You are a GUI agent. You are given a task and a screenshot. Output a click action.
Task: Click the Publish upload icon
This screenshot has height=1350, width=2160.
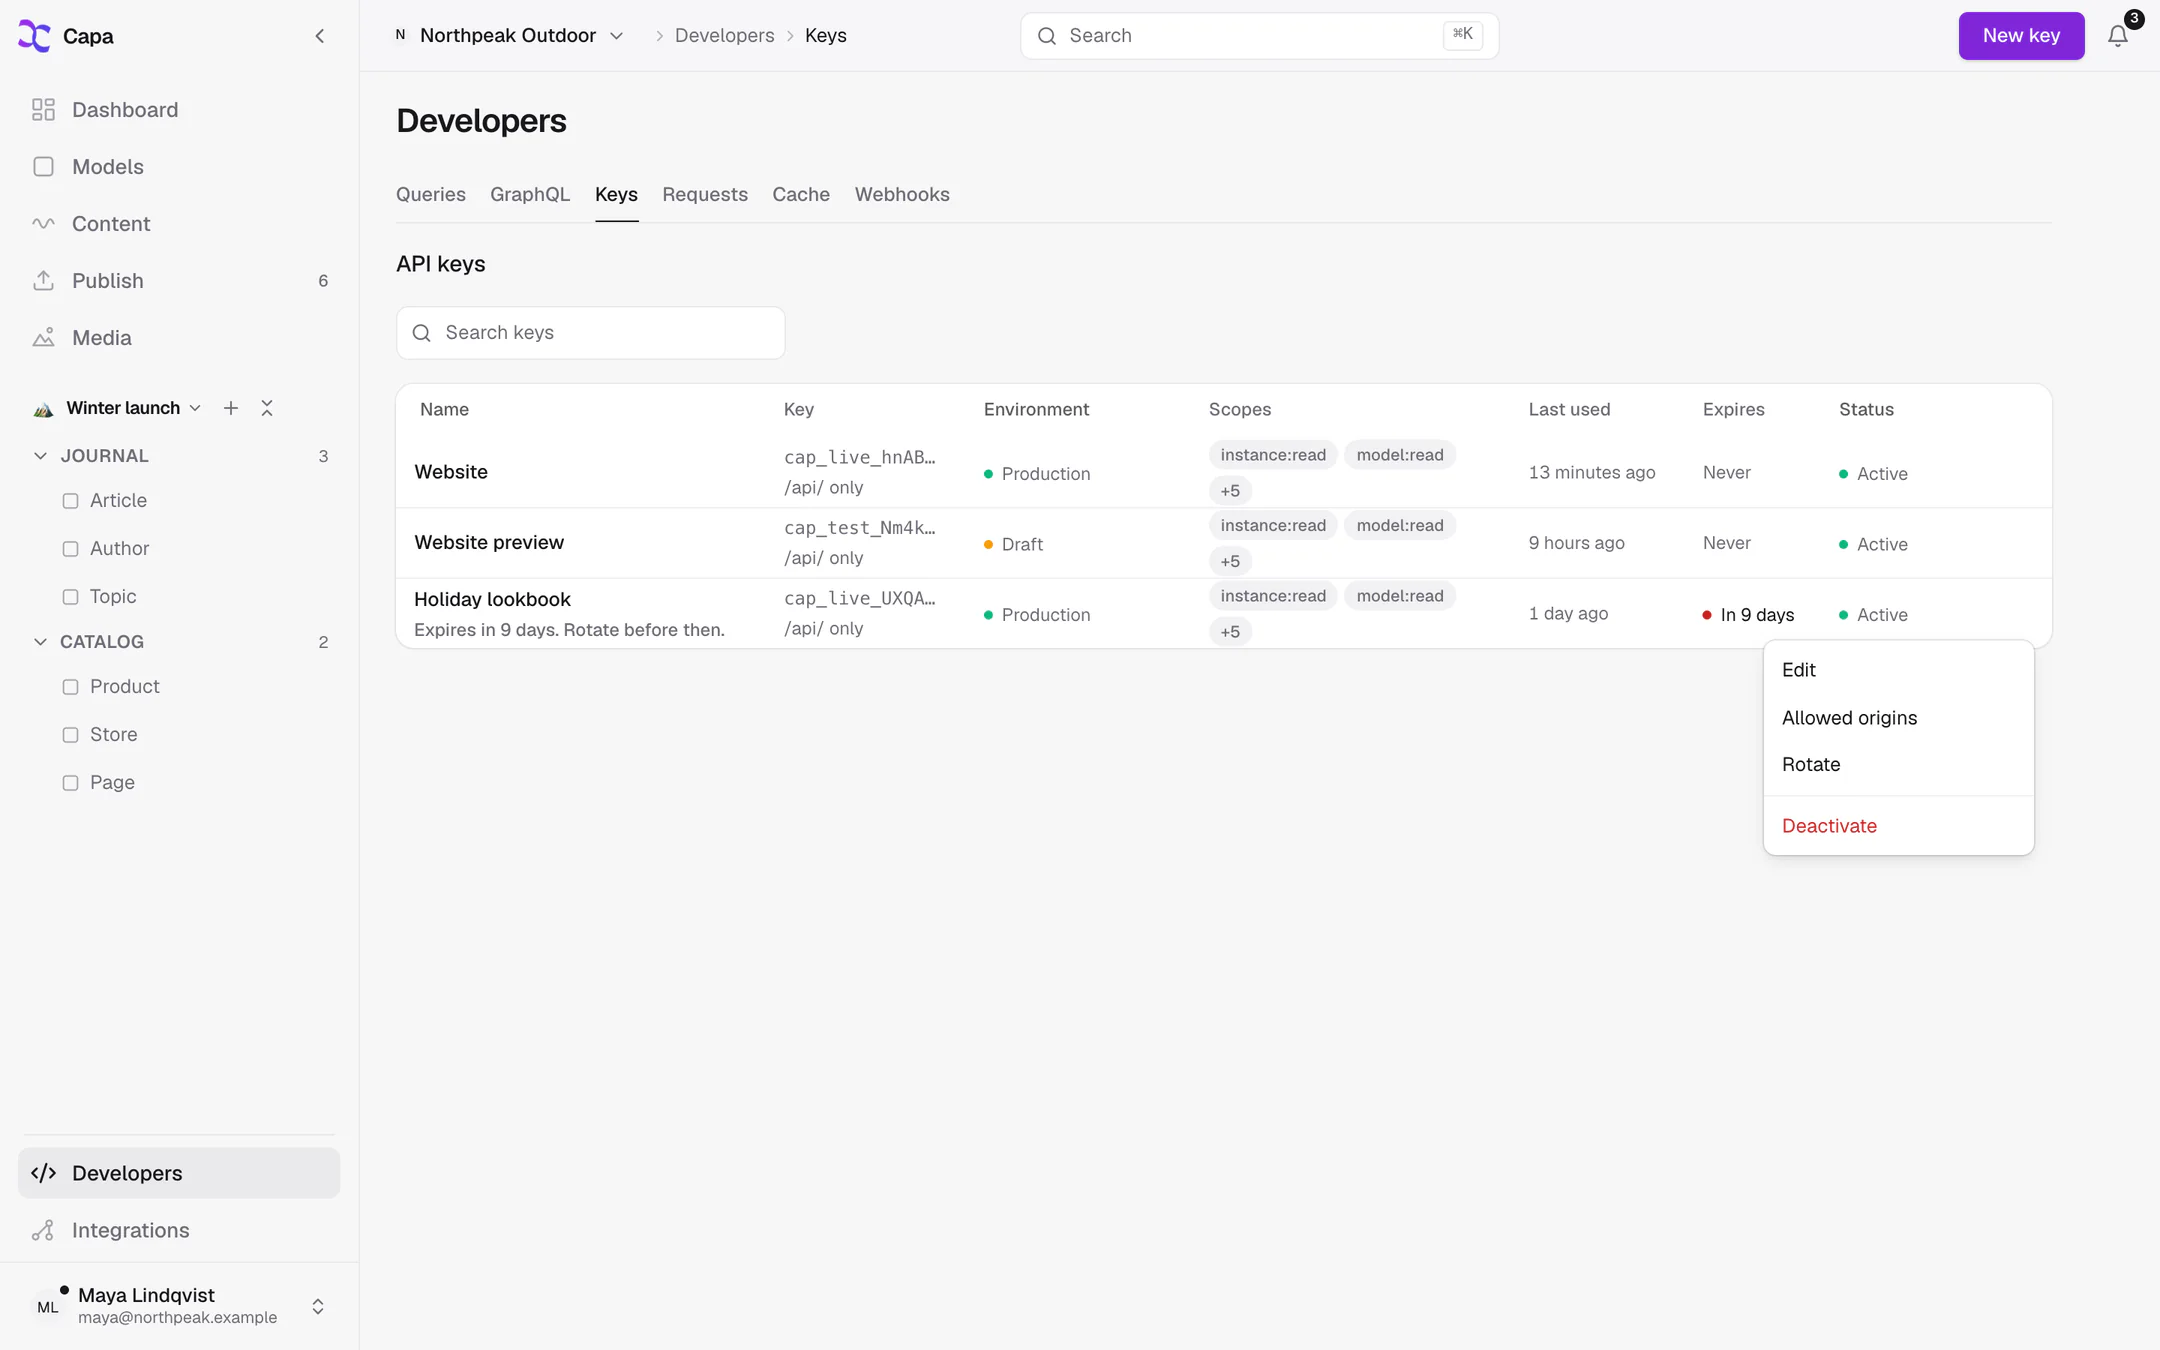click(x=43, y=281)
